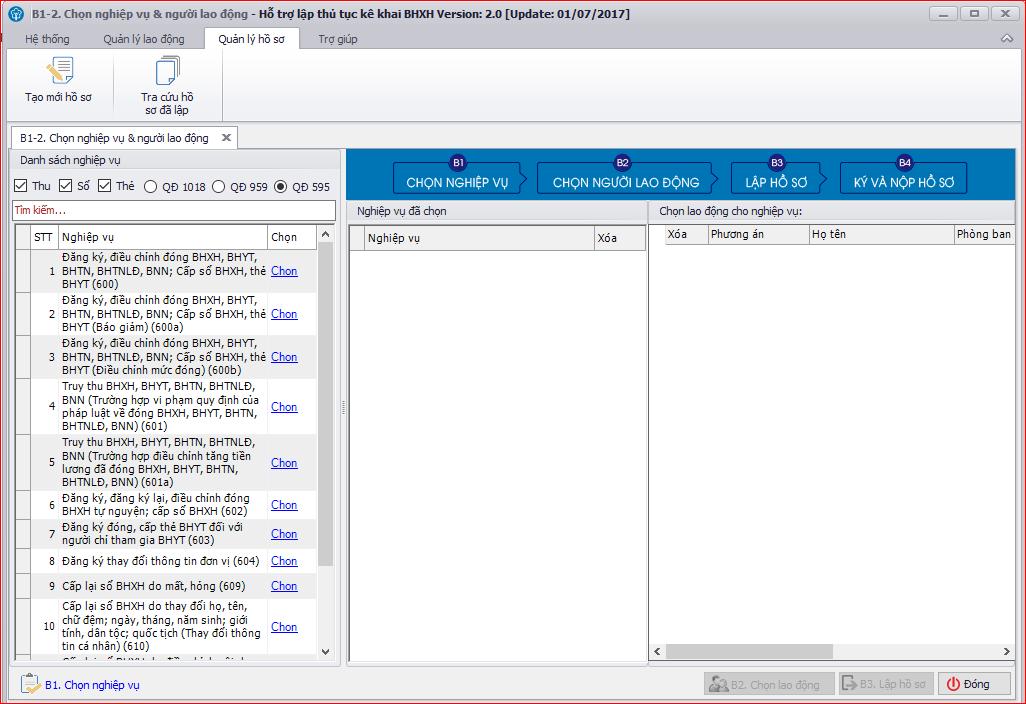Select the B3 Lập hồ sơ step banner
This screenshot has height=704, width=1026.
[776, 177]
